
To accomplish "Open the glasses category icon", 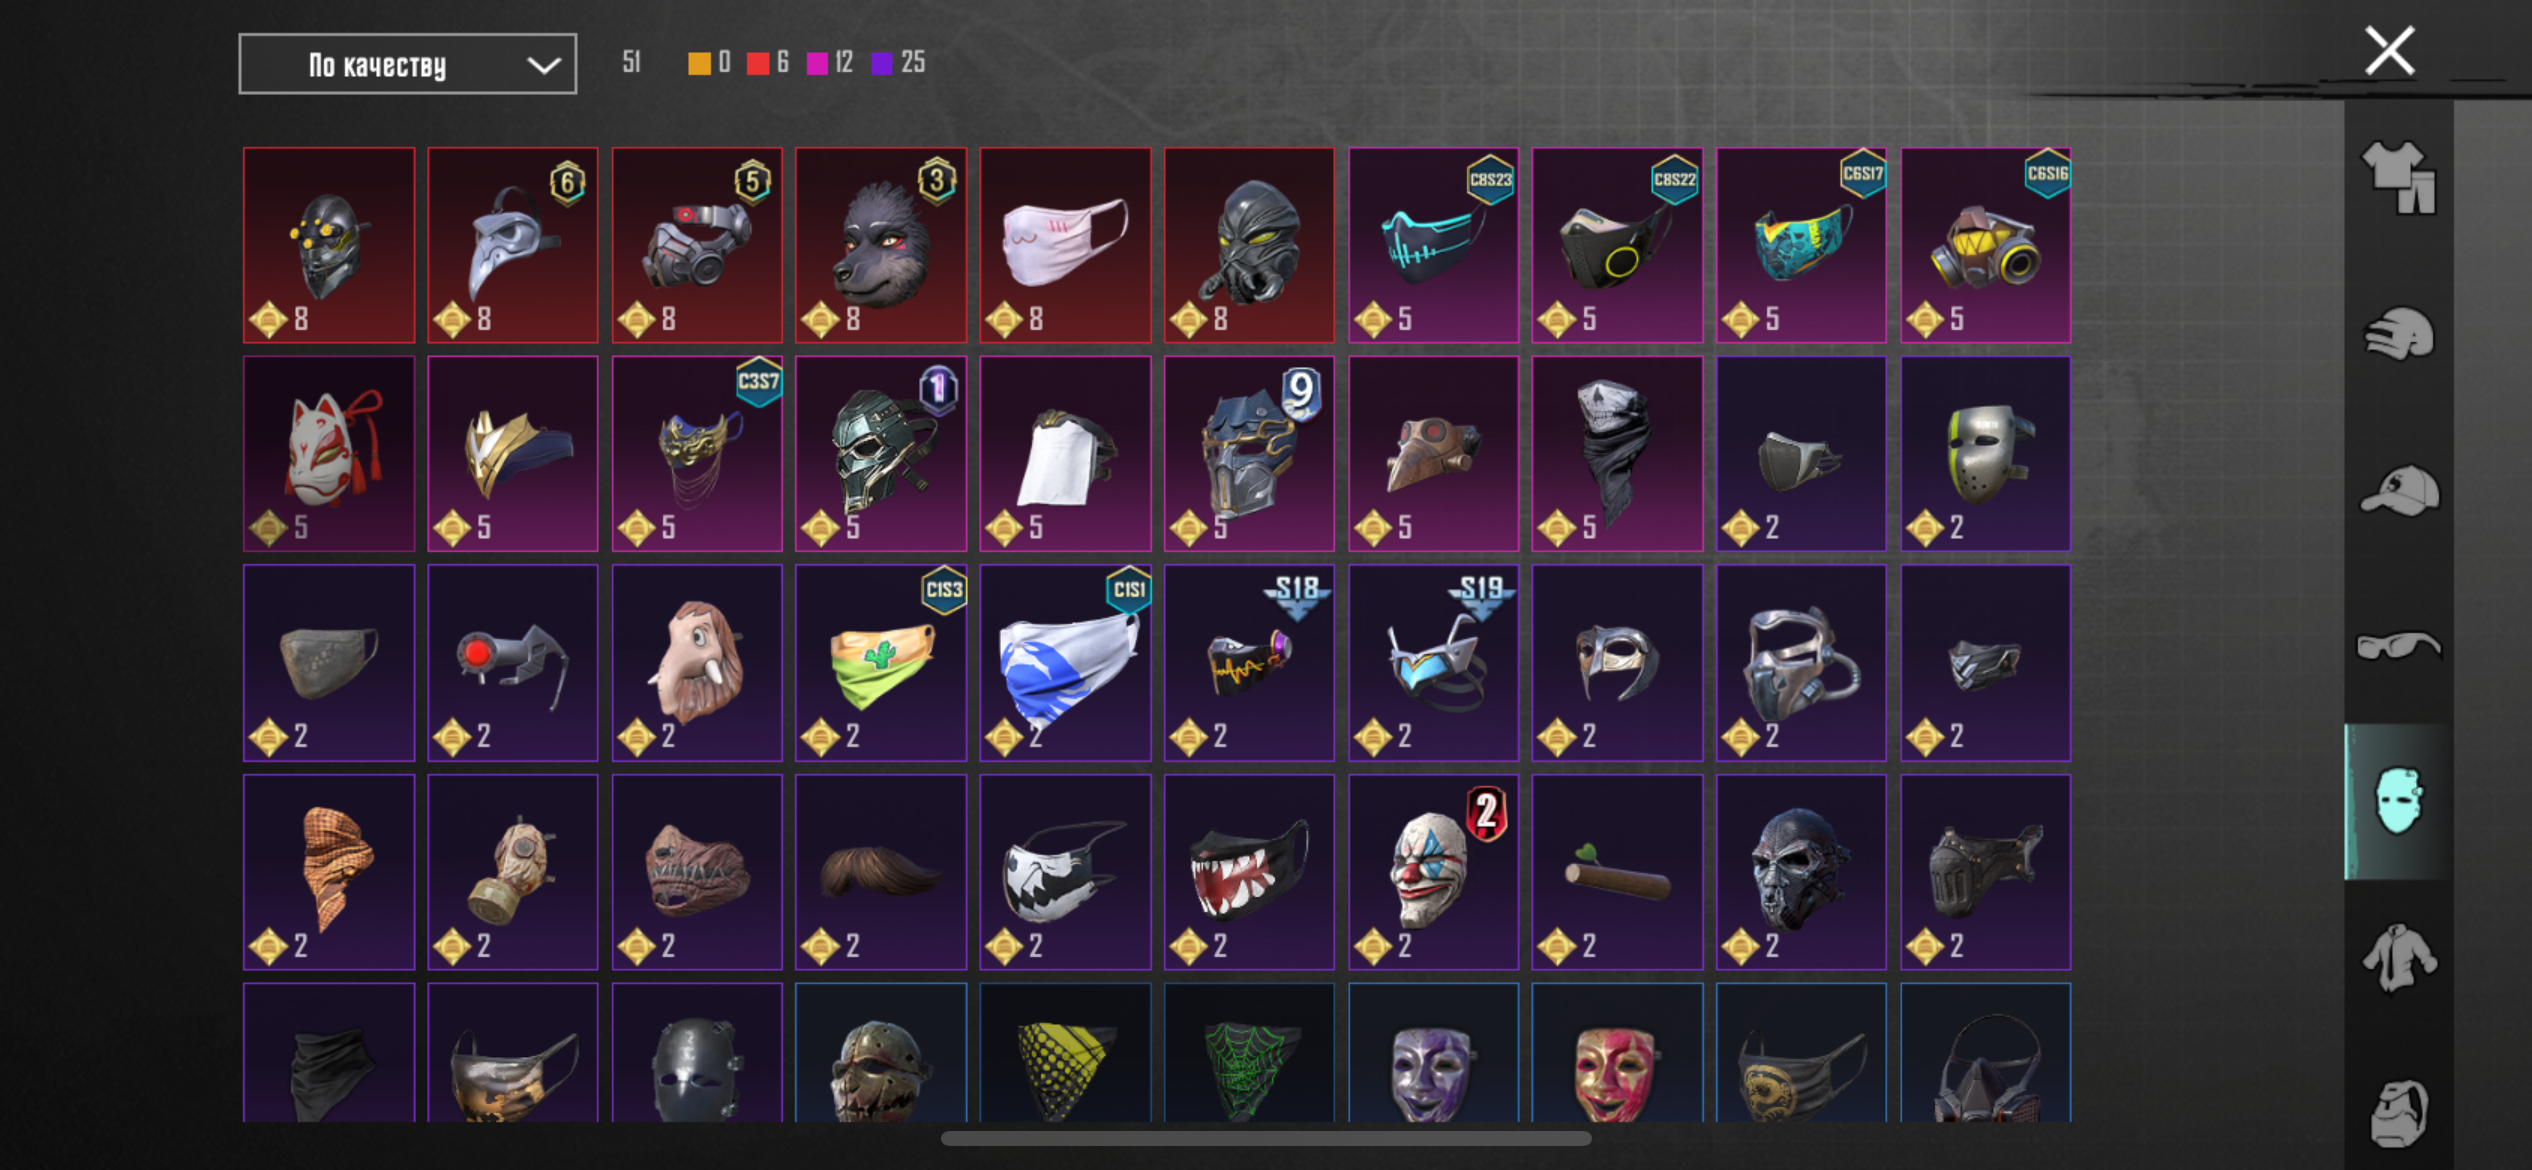I will pyautogui.click(x=2399, y=646).
